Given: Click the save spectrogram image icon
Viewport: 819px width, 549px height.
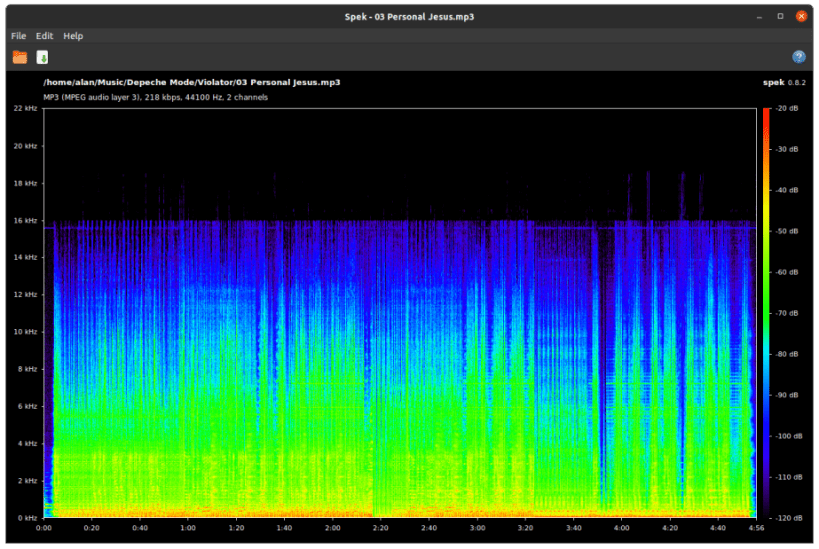Looking at the screenshot, I should click(x=43, y=57).
